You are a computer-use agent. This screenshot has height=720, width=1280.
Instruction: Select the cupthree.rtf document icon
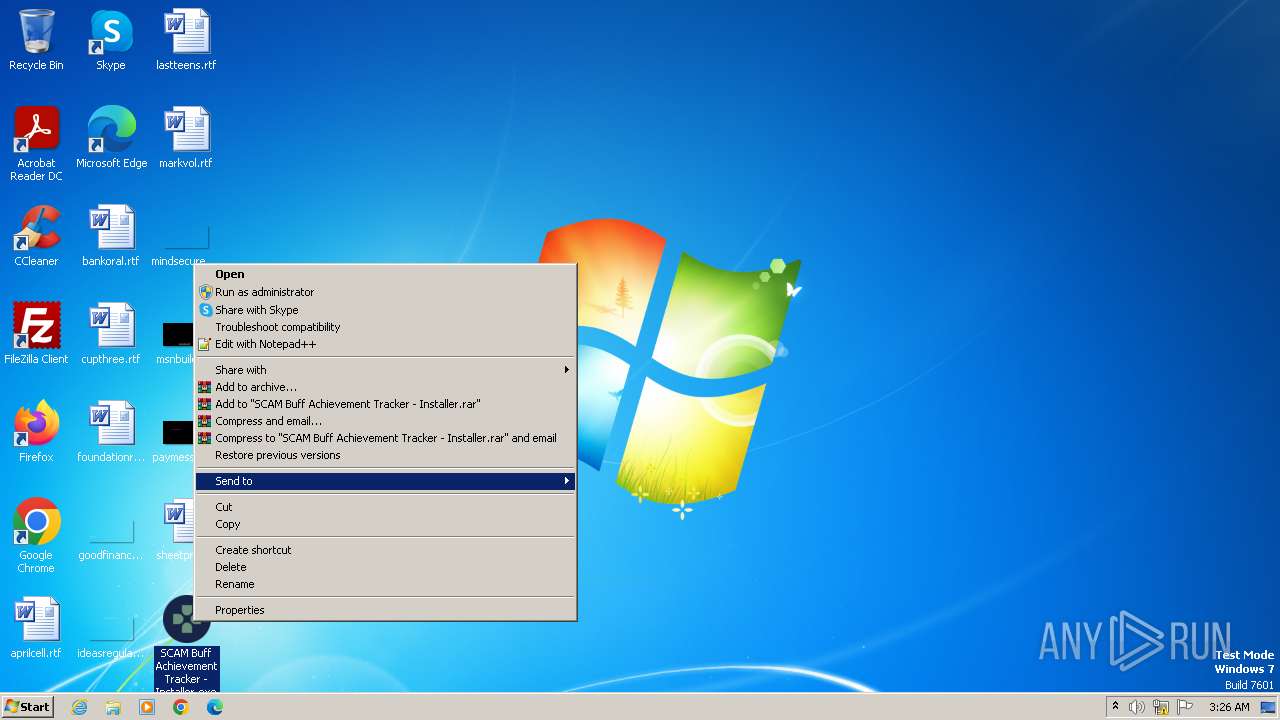(111, 334)
